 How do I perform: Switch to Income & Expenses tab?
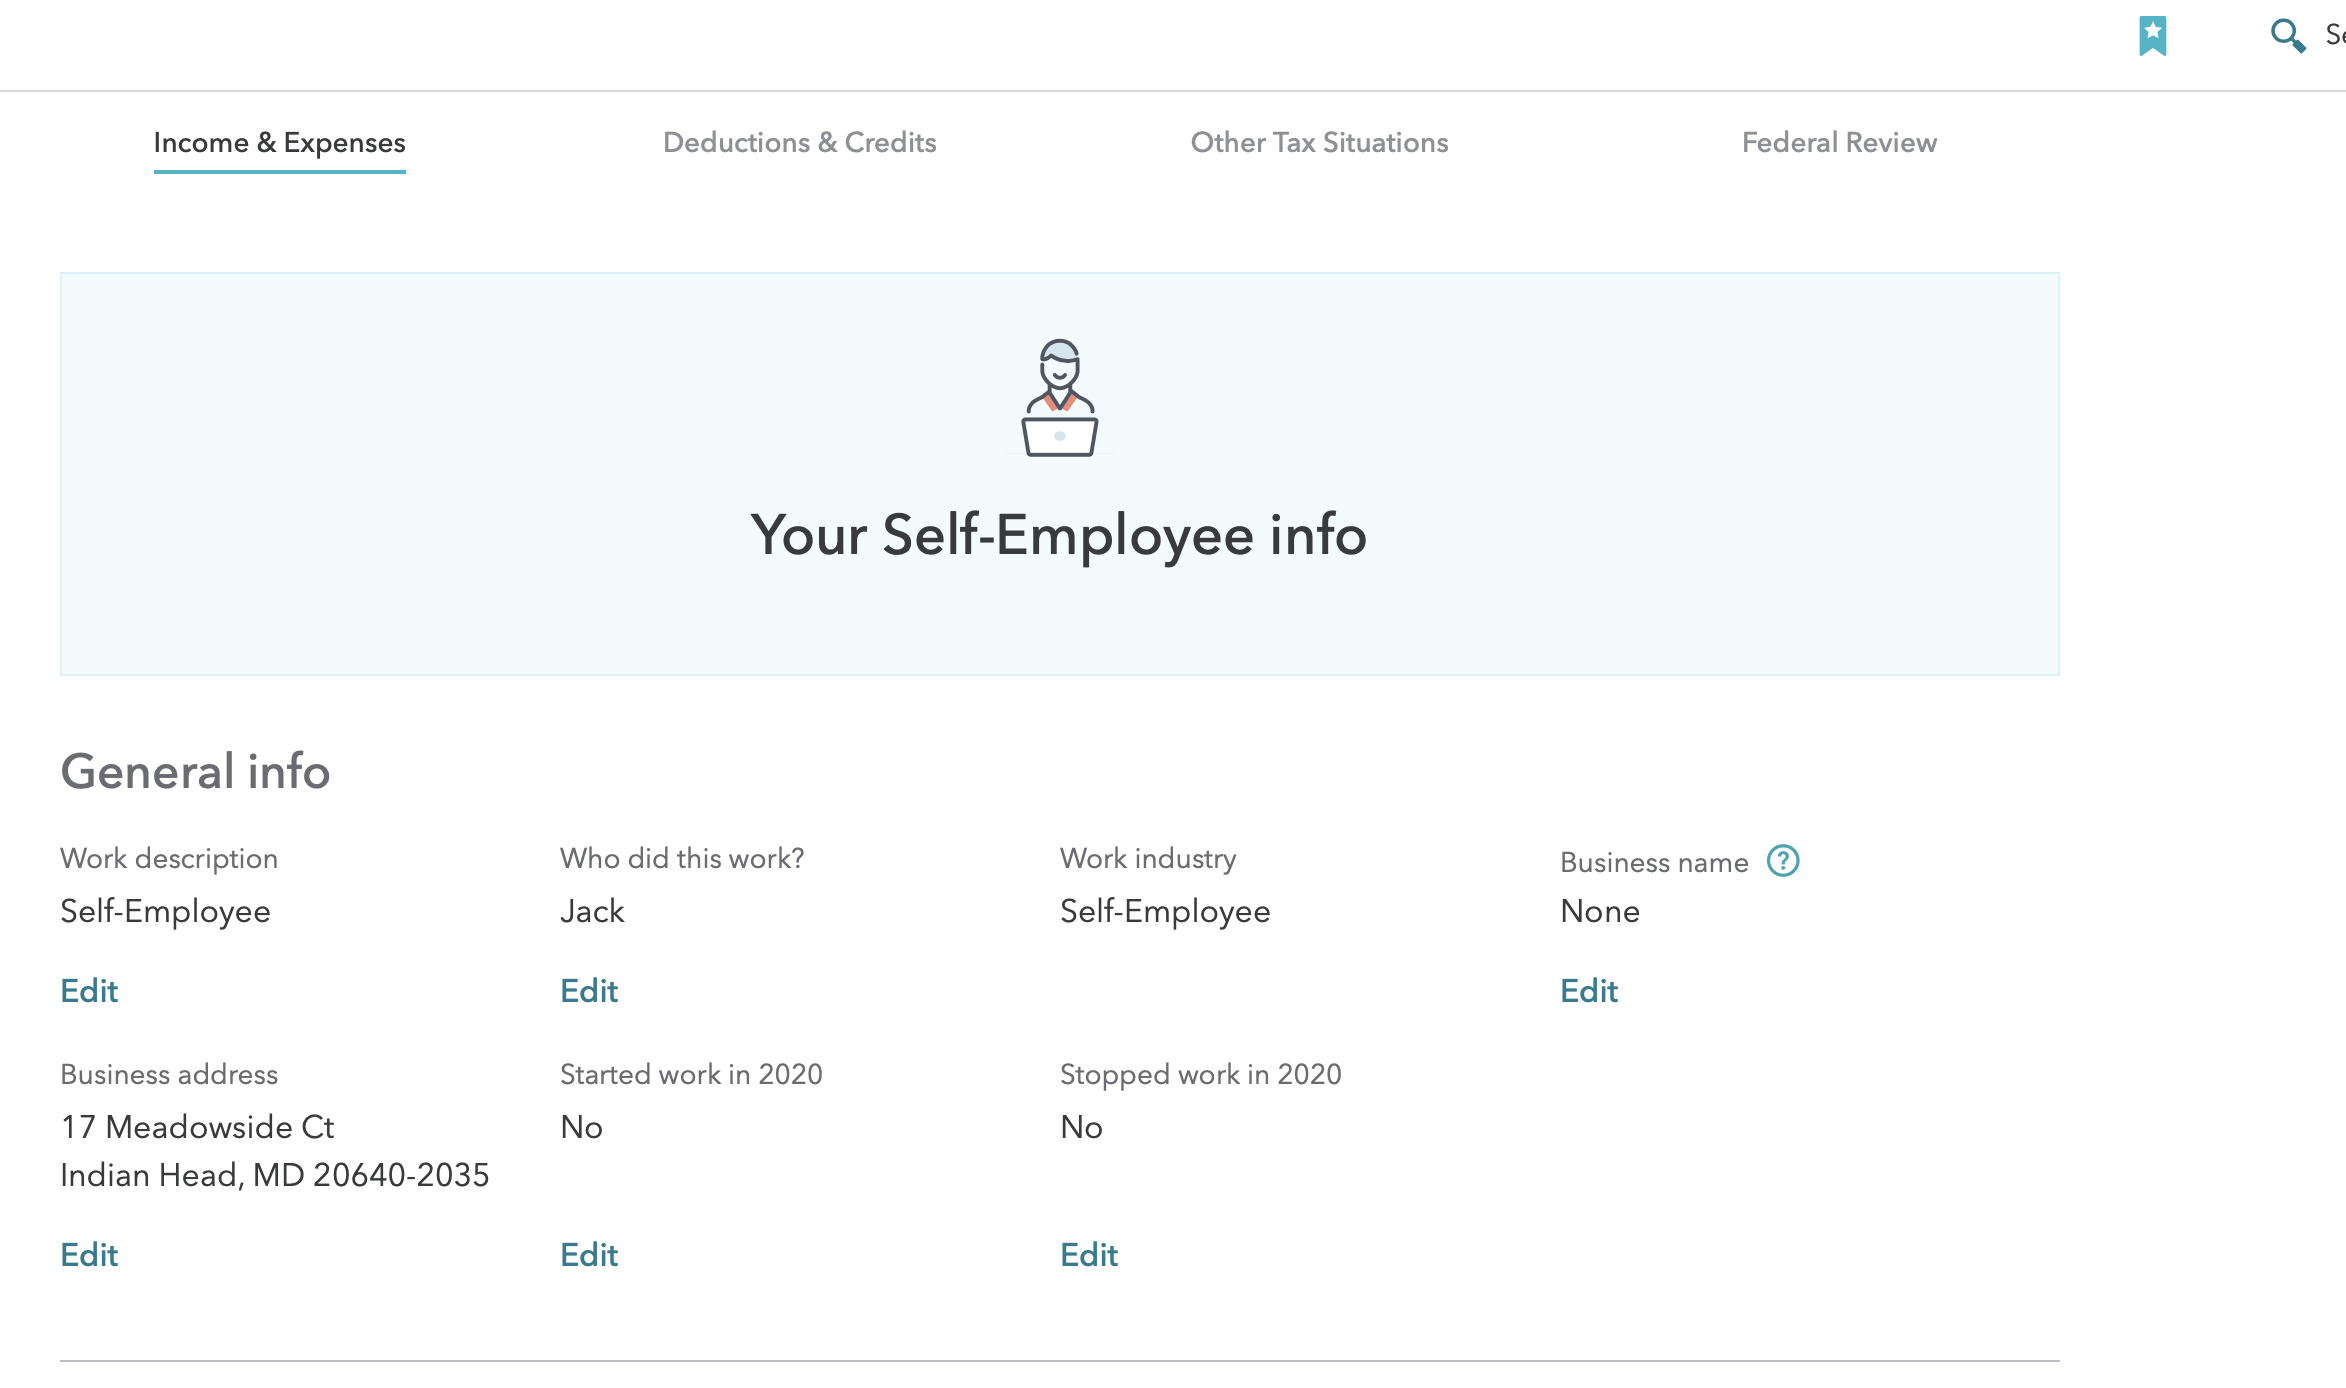(279, 143)
